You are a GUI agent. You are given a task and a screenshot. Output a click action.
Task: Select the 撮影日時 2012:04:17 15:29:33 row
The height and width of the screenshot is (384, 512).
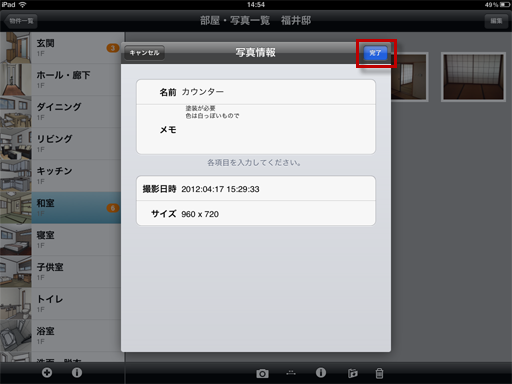tap(256, 189)
